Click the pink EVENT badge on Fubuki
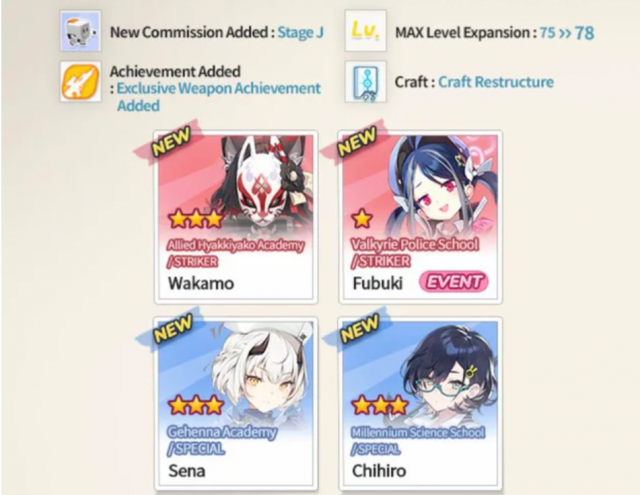Viewport: 640px width, 495px height. click(454, 282)
